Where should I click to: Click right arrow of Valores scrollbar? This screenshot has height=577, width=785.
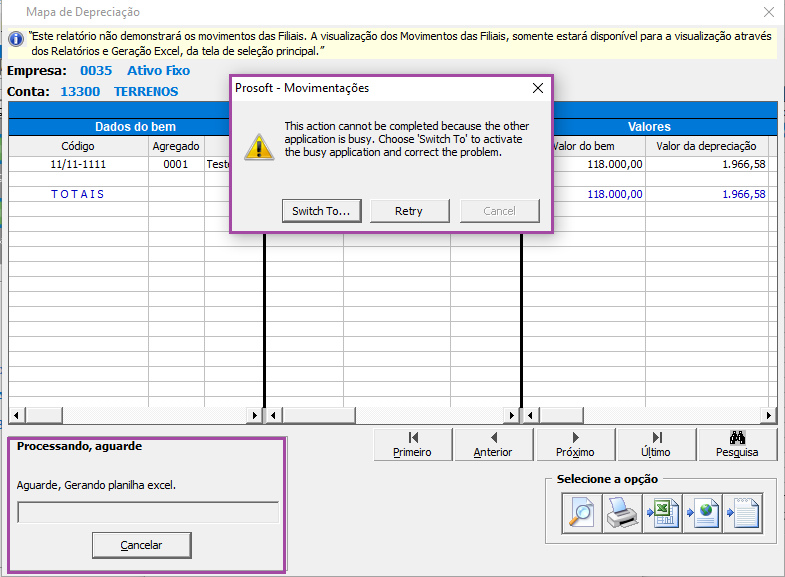pyautogui.click(x=769, y=415)
